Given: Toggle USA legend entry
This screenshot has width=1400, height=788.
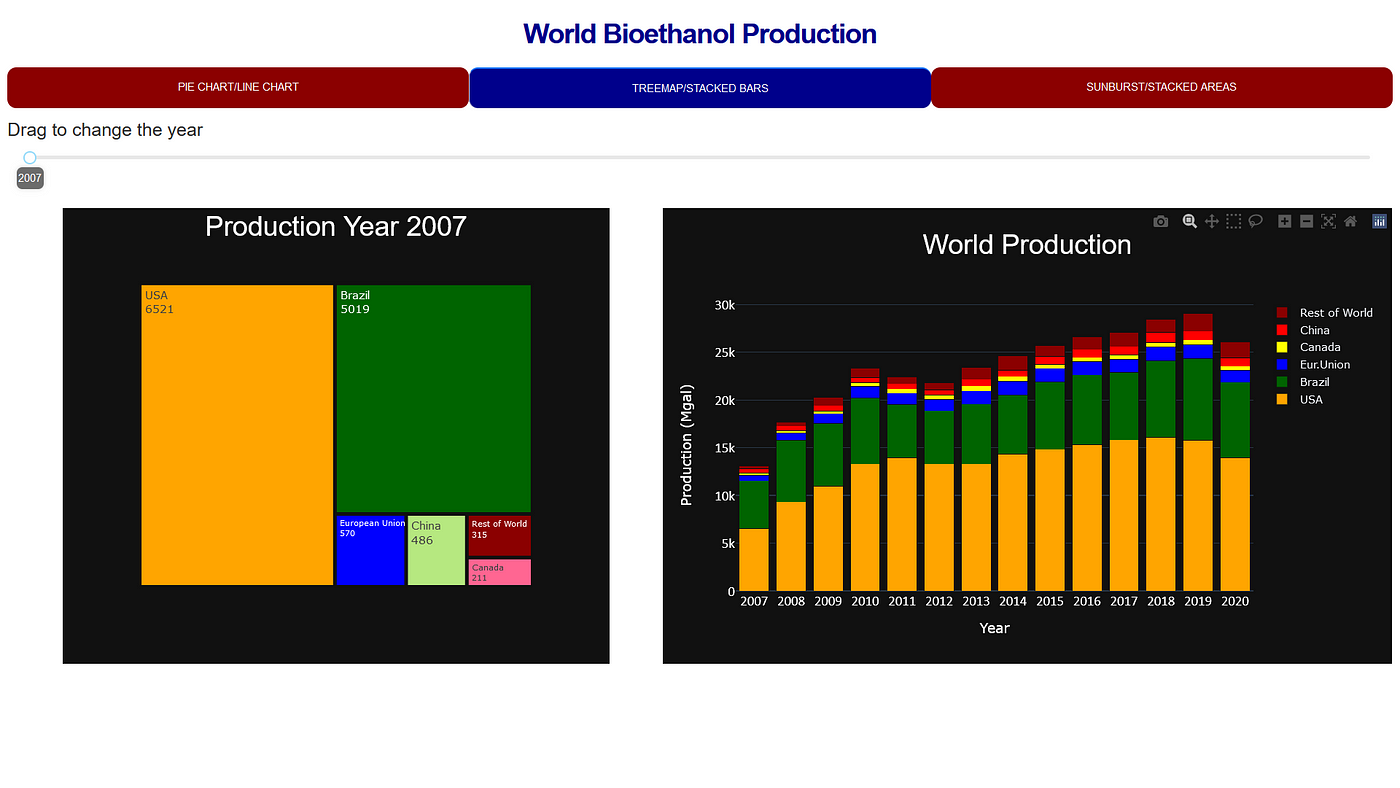Looking at the screenshot, I should (1300, 399).
